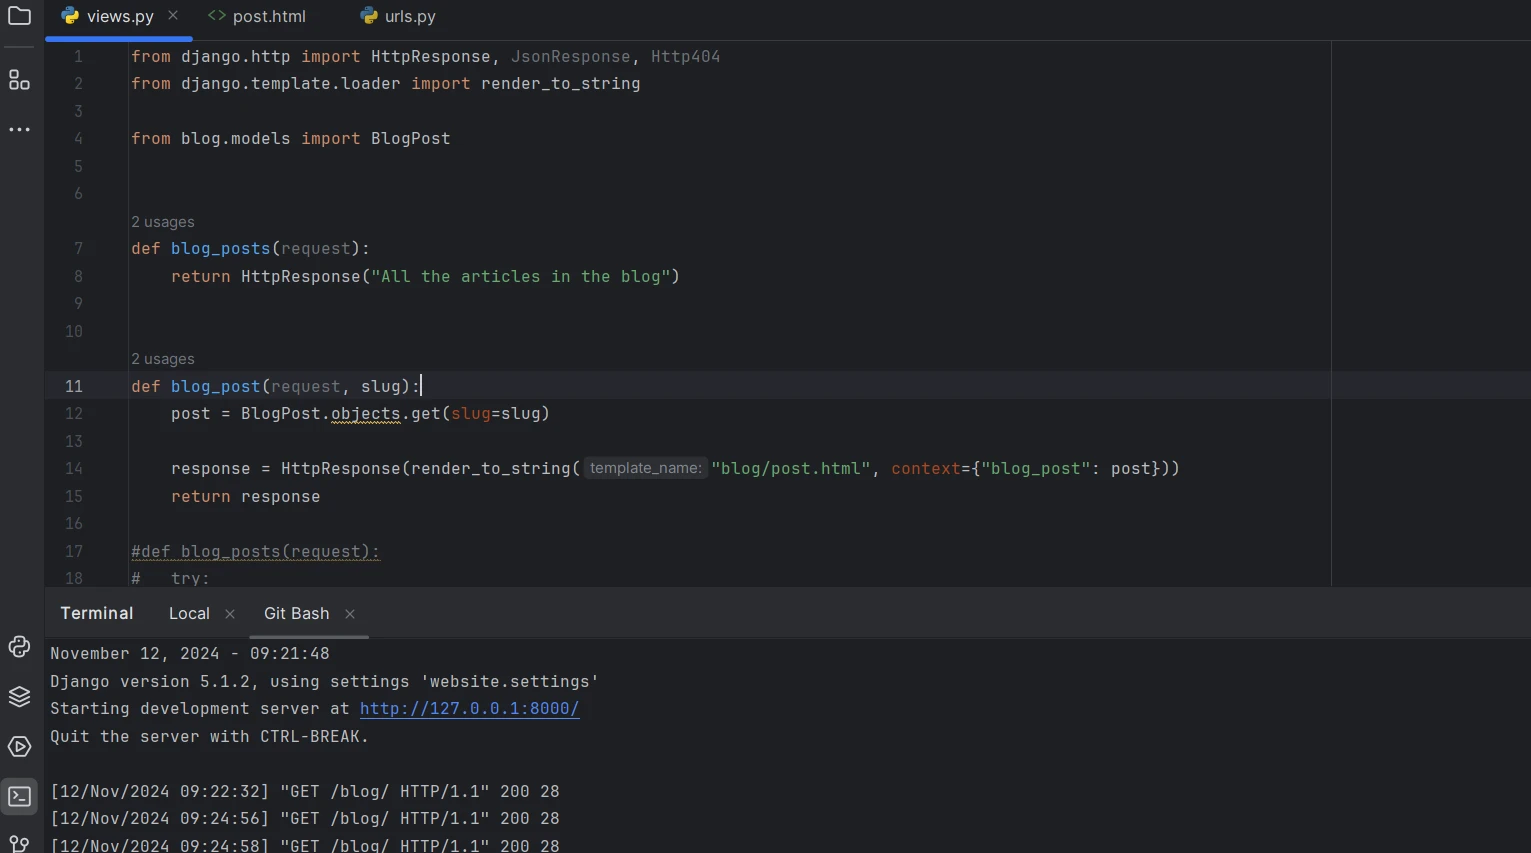This screenshot has width=1531, height=853.
Task: Open the http://127.0.0.1:8000/ server link
Action: [x=469, y=709]
